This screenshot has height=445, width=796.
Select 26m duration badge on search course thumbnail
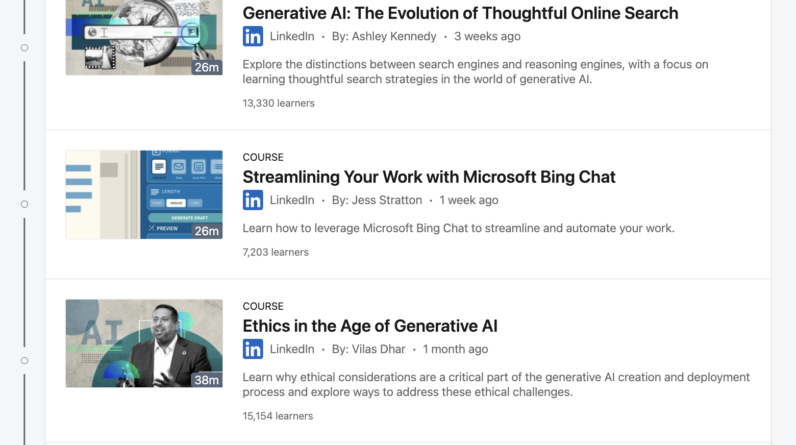click(207, 67)
